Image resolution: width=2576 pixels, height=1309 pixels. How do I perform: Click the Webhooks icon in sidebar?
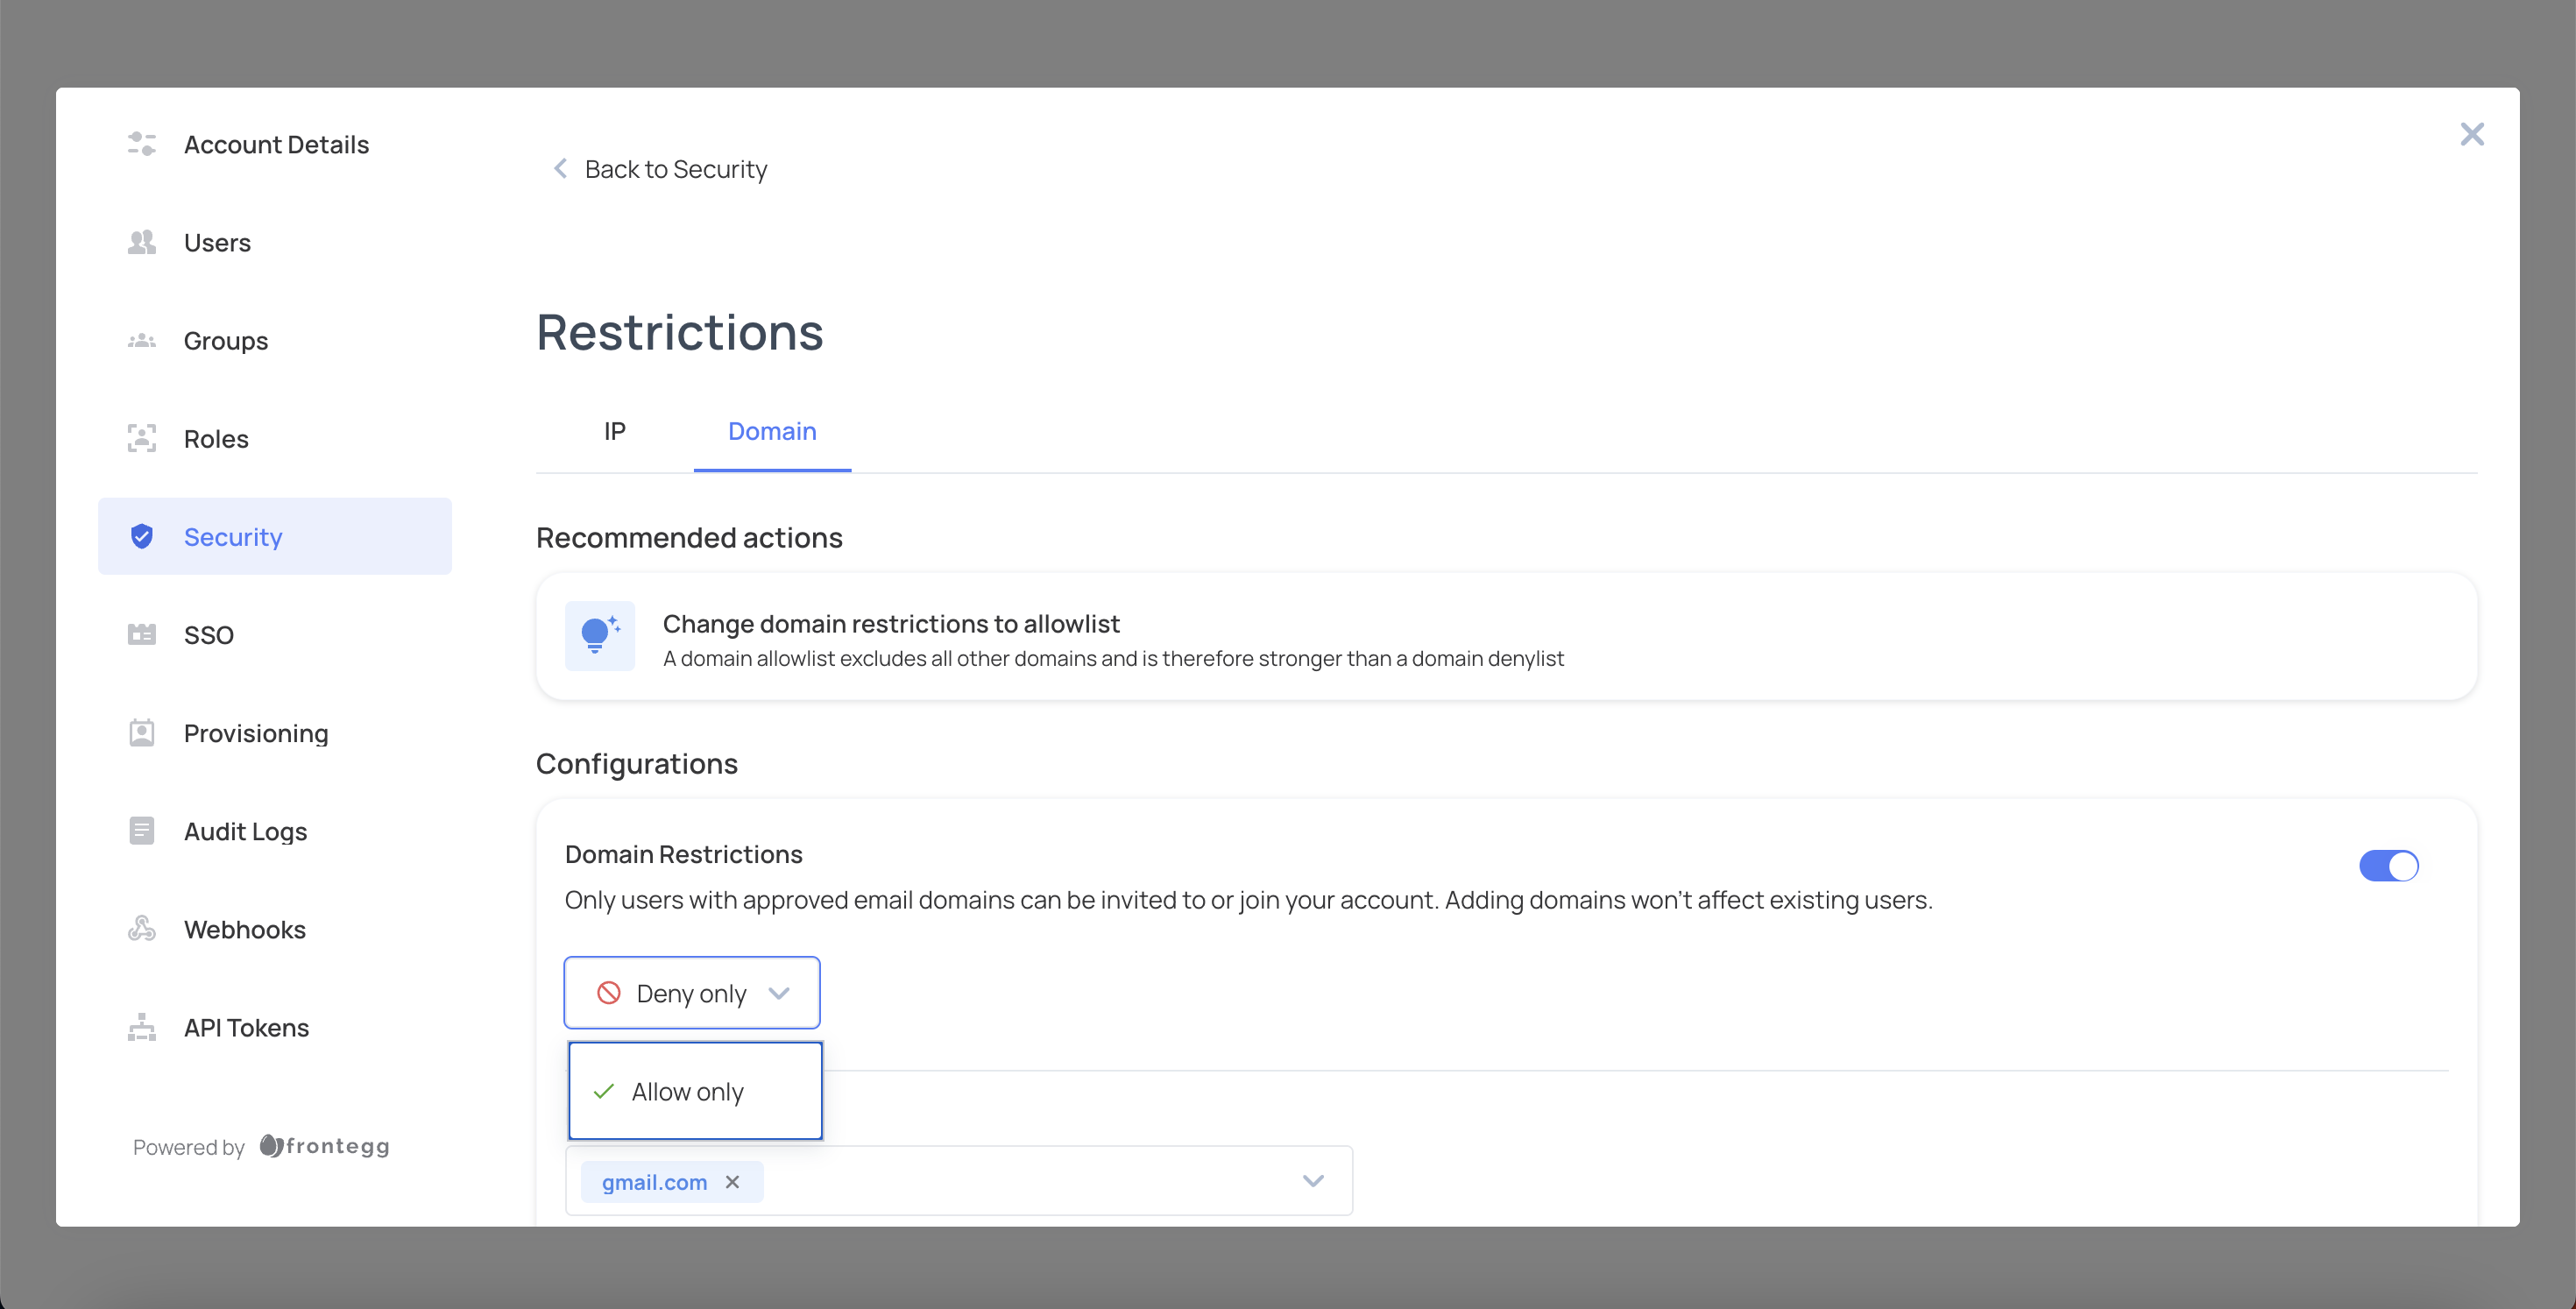point(142,929)
